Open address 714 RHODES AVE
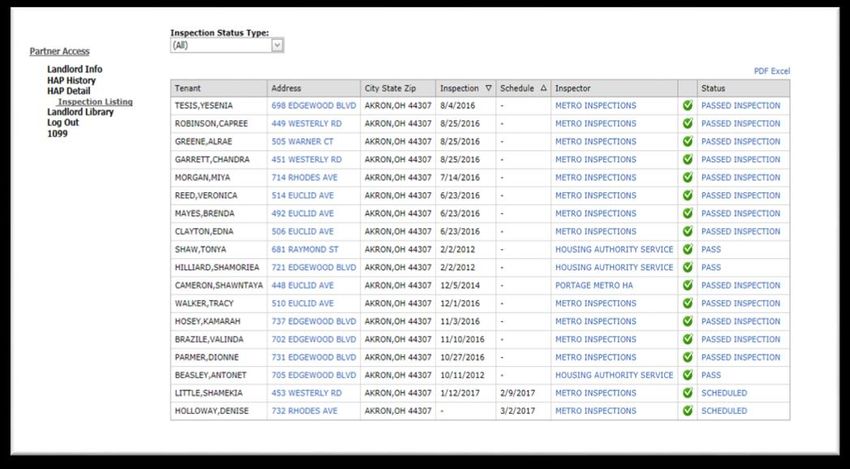The image size is (850, 469). [305, 177]
